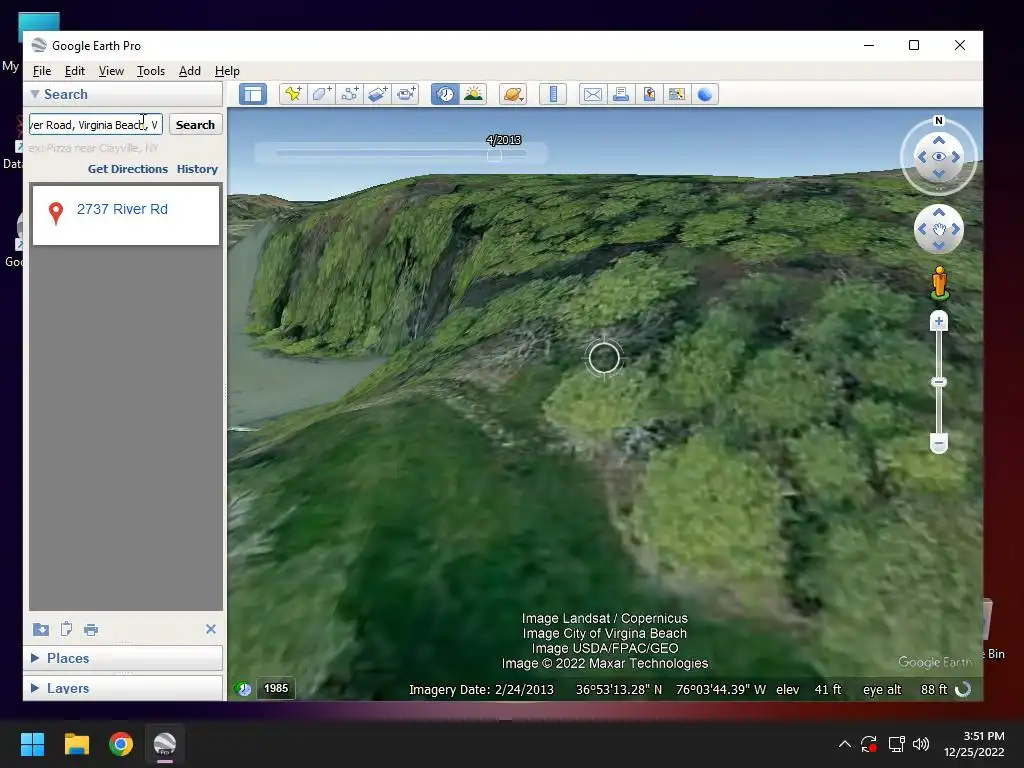Record a tour with the camera icon
The width and height of the screenshot is (1024, 768).
tap(406, 94)
